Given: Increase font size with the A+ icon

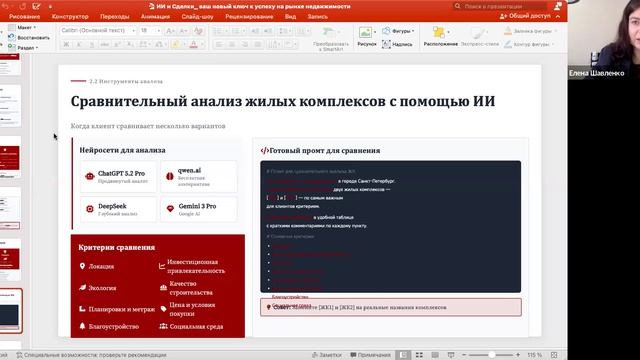Looking at the screenshot, I should click(x=171, y=31).
